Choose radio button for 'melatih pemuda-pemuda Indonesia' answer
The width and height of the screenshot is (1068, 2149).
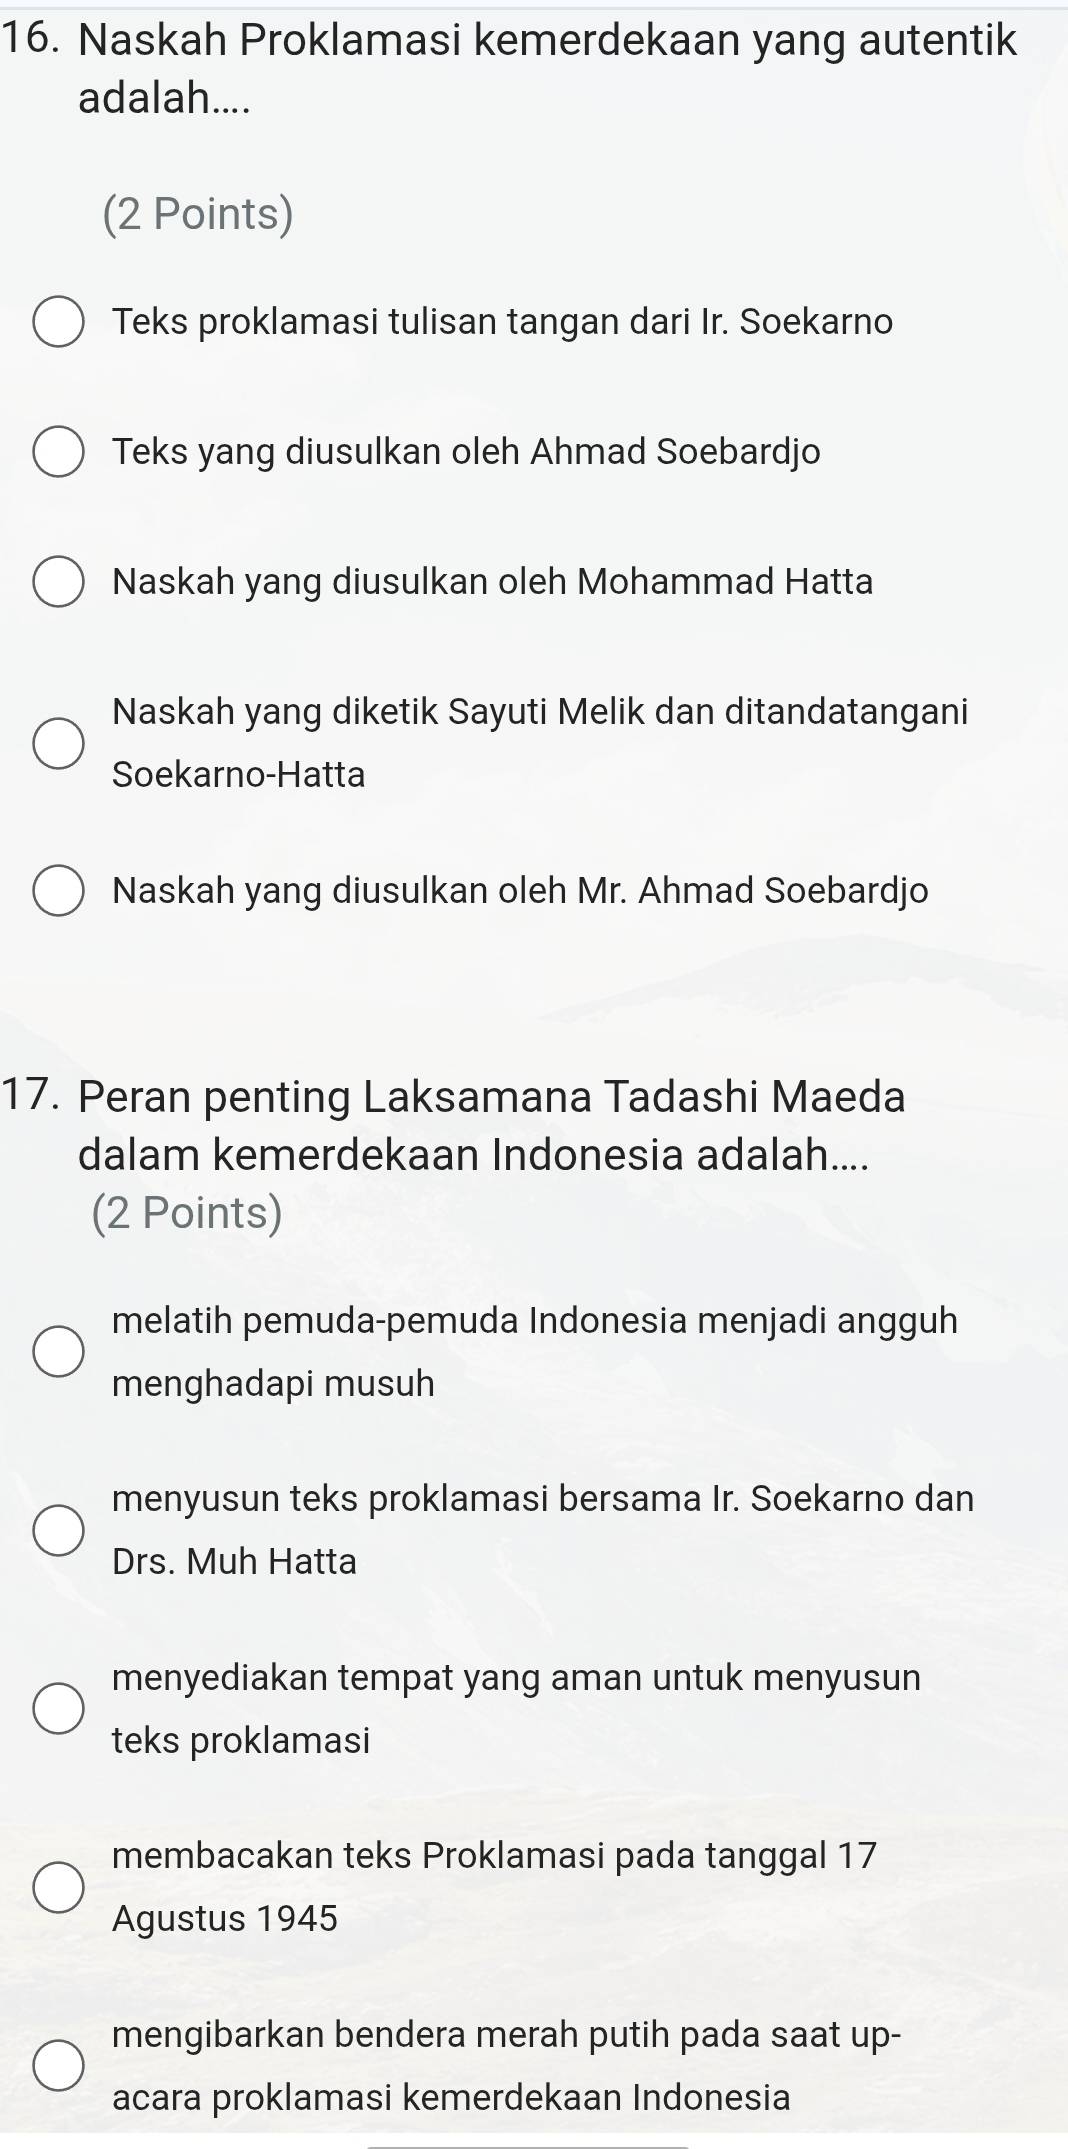(x=59, y=1352)
